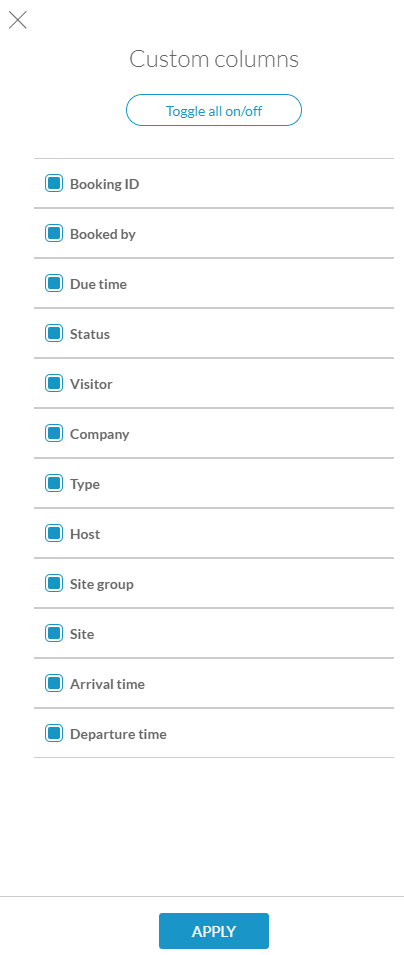Apply the custom column selection
This screenshot has height=955, width=404.
click(214, 931)
